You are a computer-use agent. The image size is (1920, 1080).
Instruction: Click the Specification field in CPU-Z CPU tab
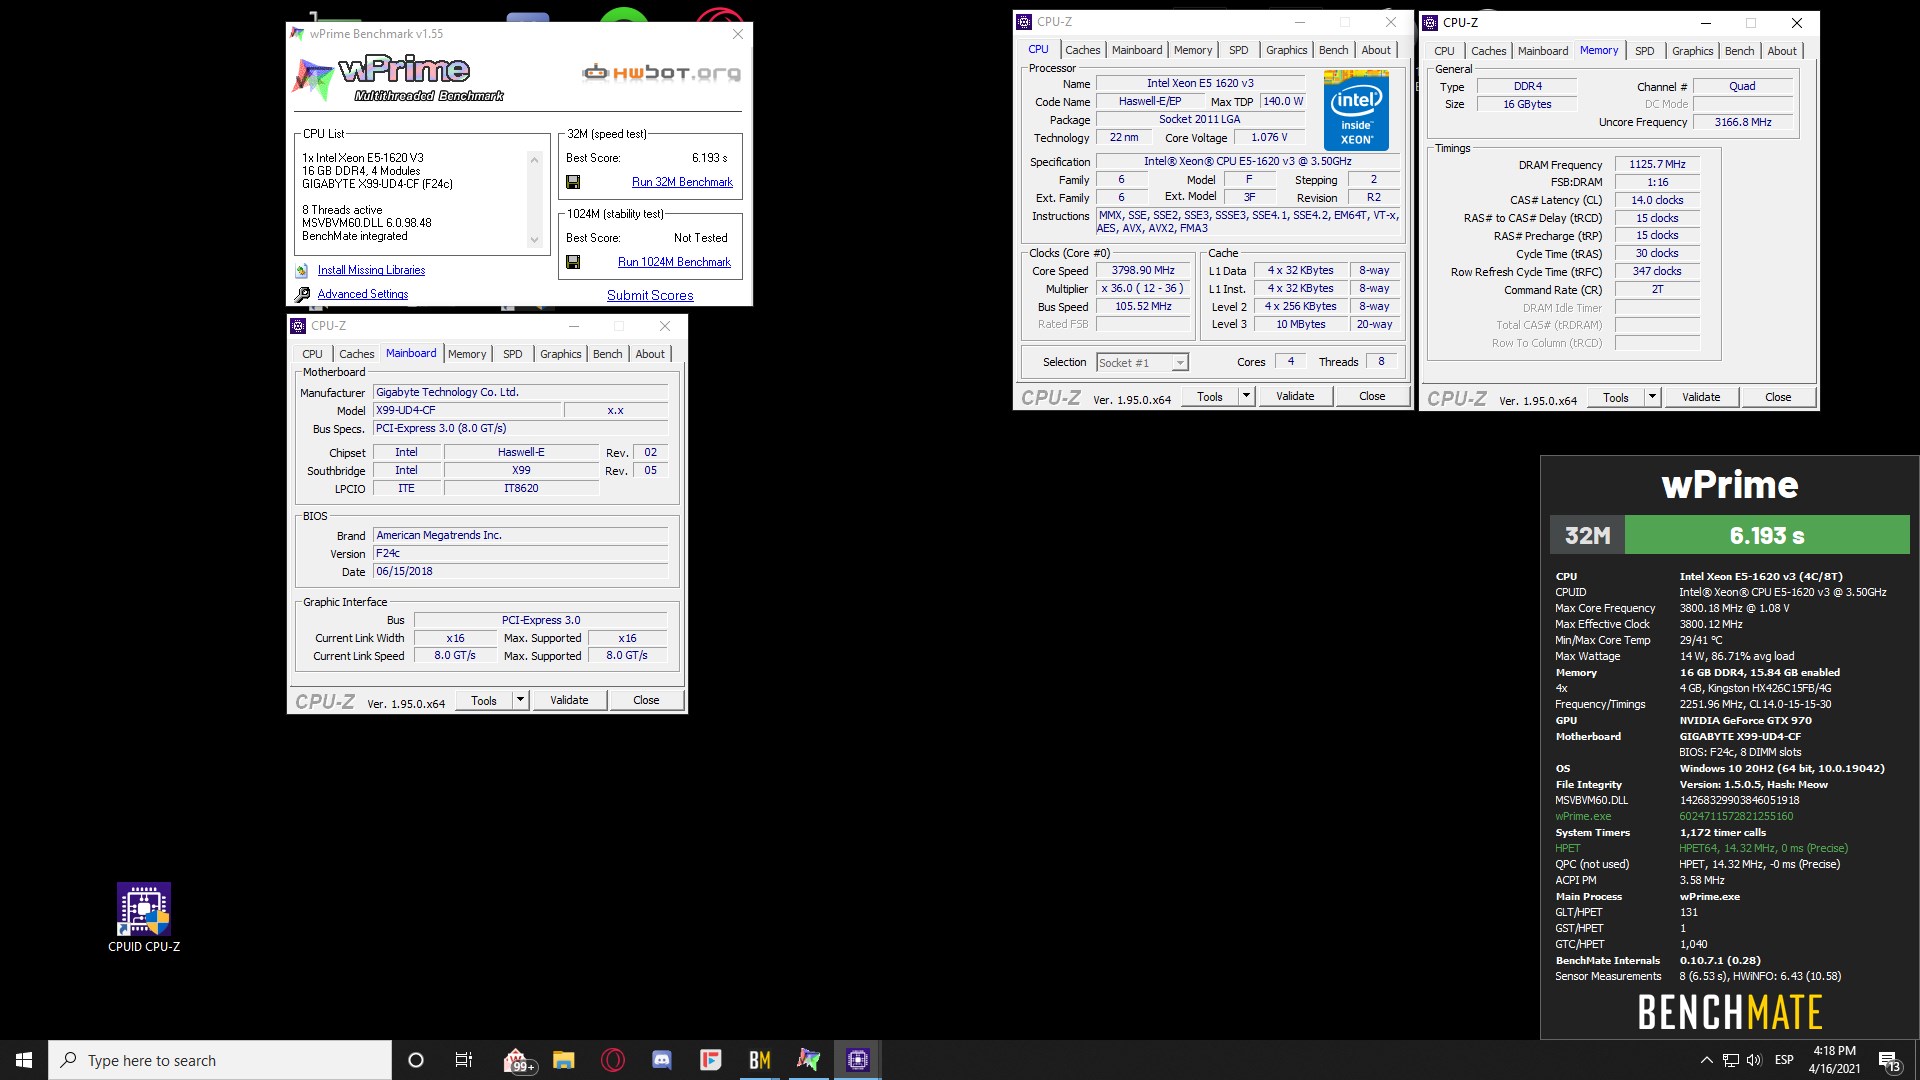[x=1248, y=161]
